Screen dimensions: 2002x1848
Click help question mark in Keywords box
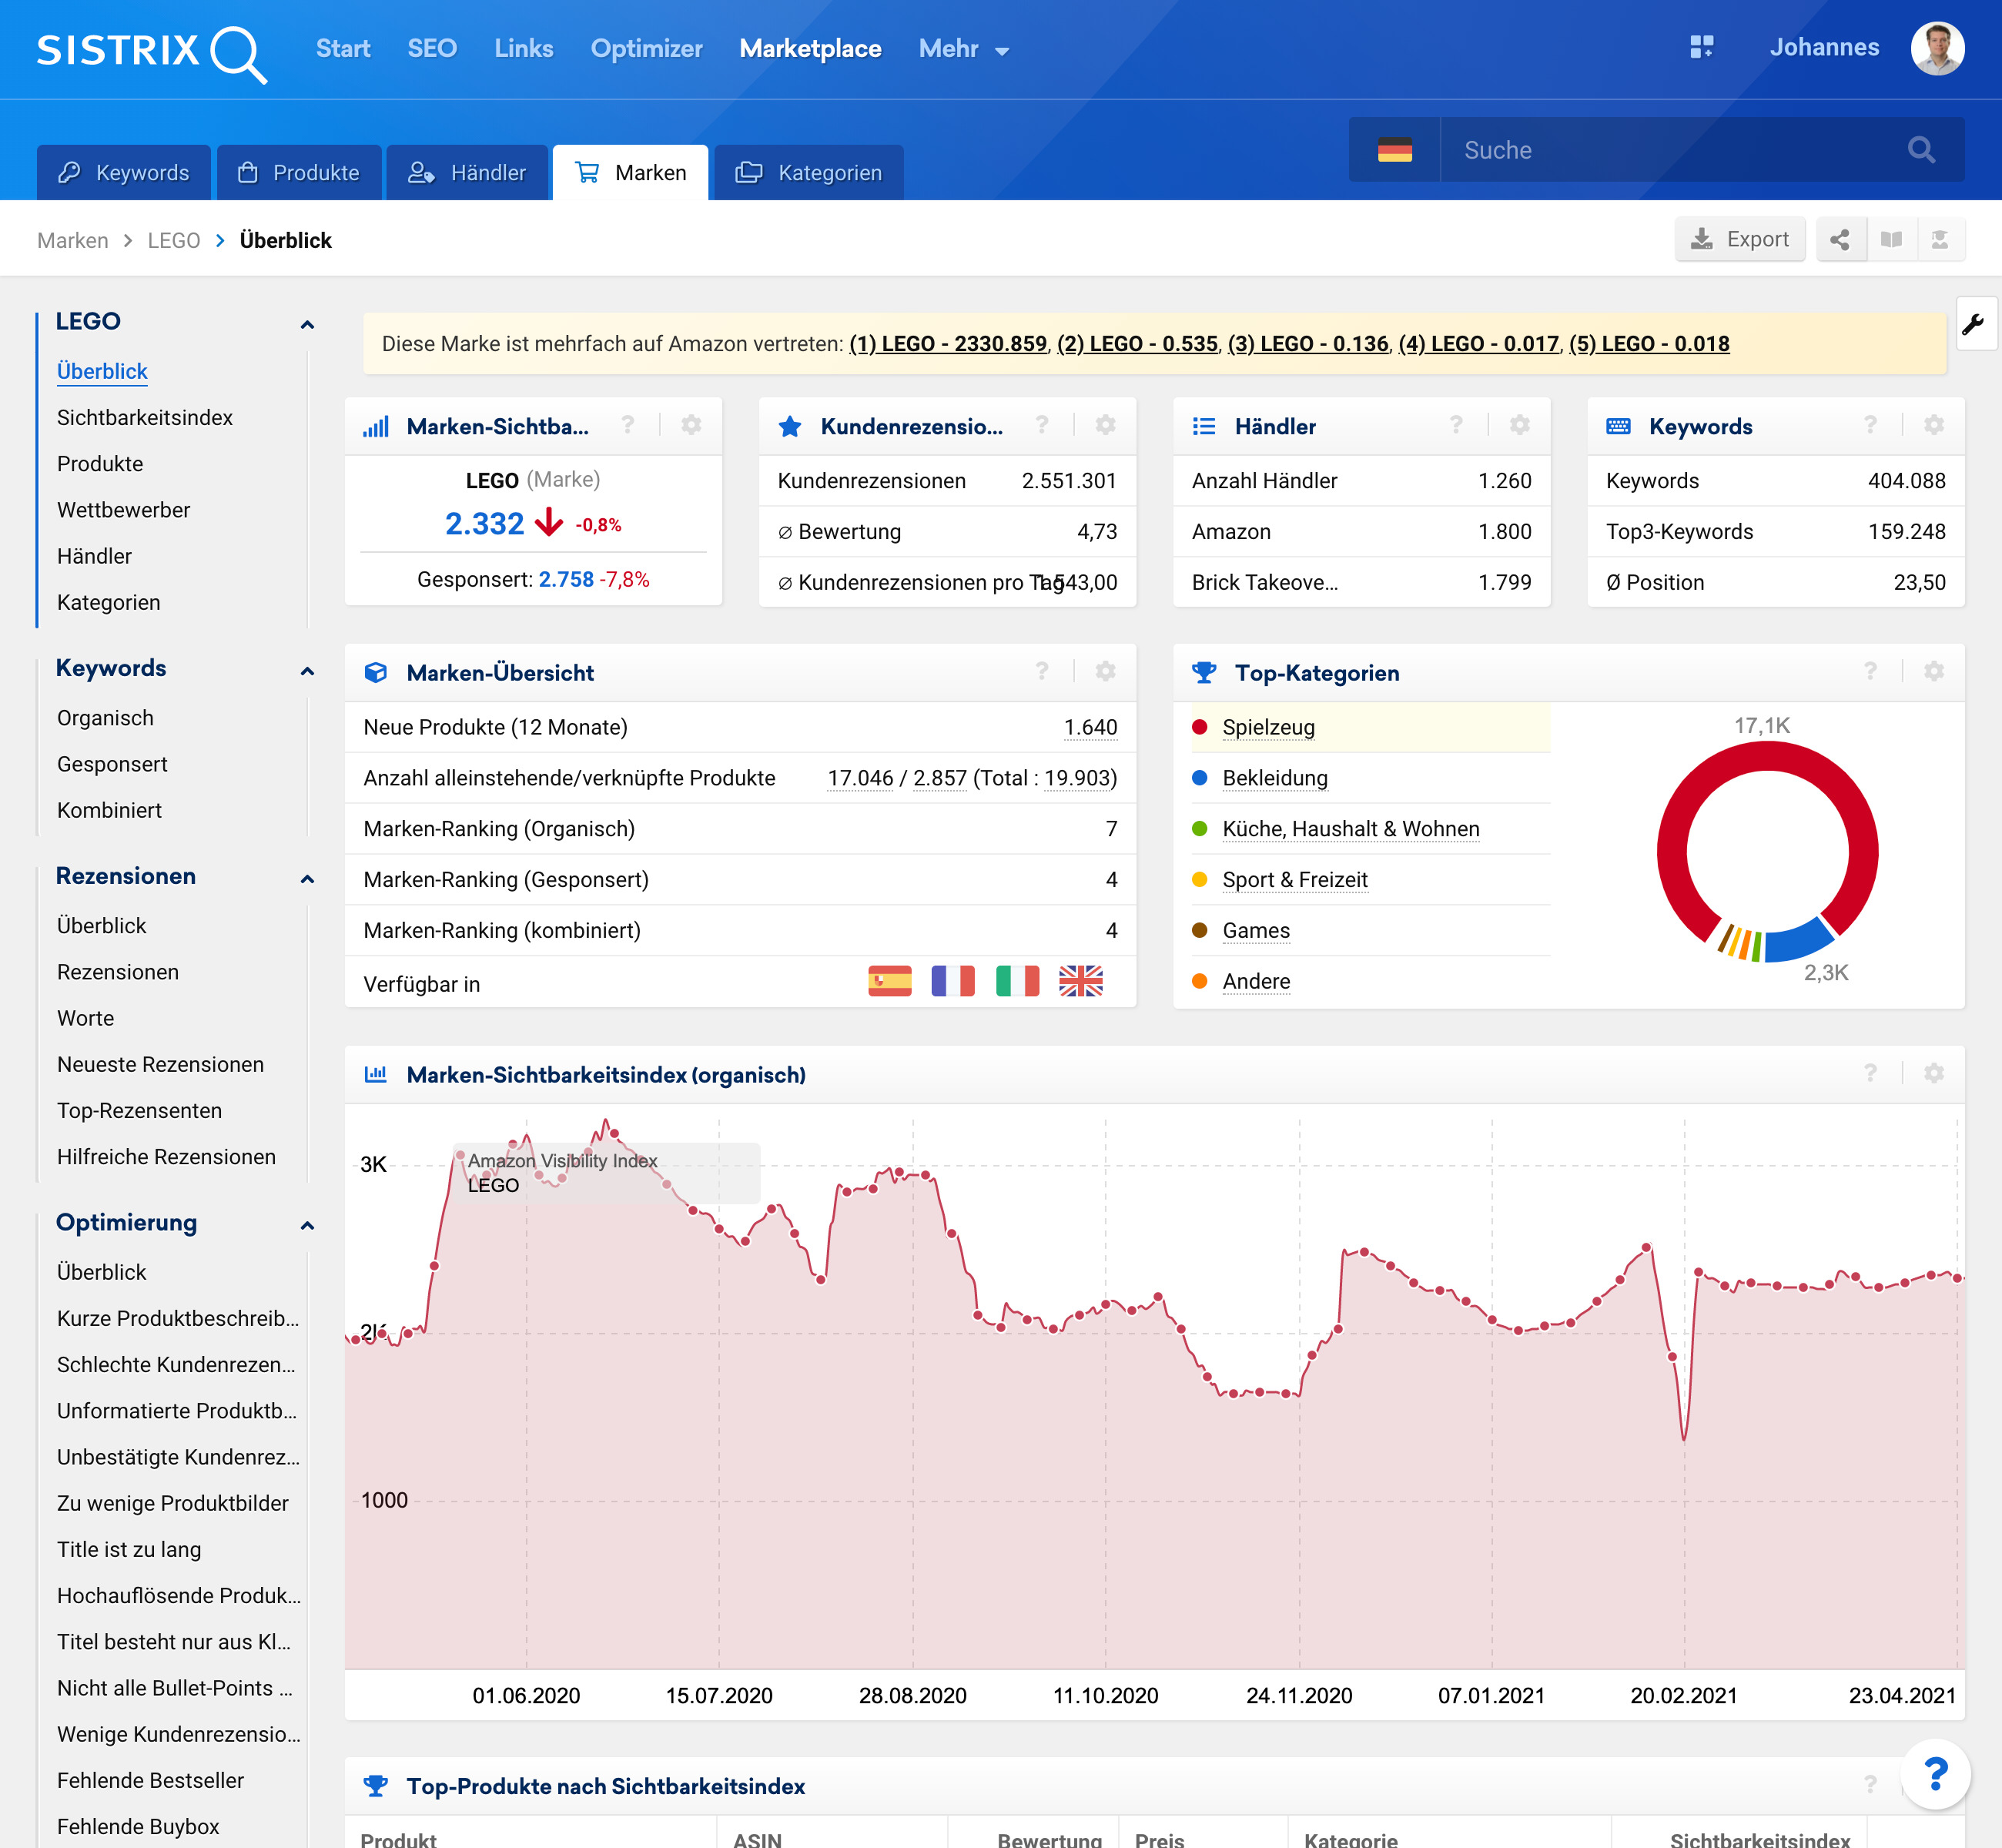coord(1869,425)
